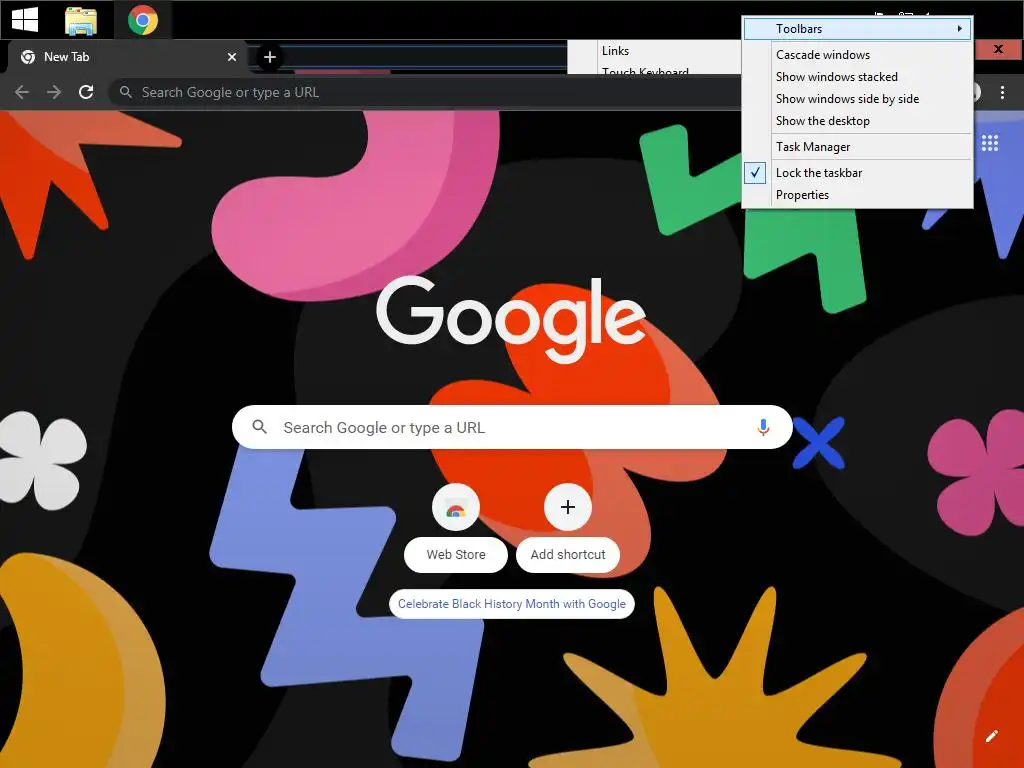
Task: Customize this page with pencil icon
Action: click(x=991, y=737)
